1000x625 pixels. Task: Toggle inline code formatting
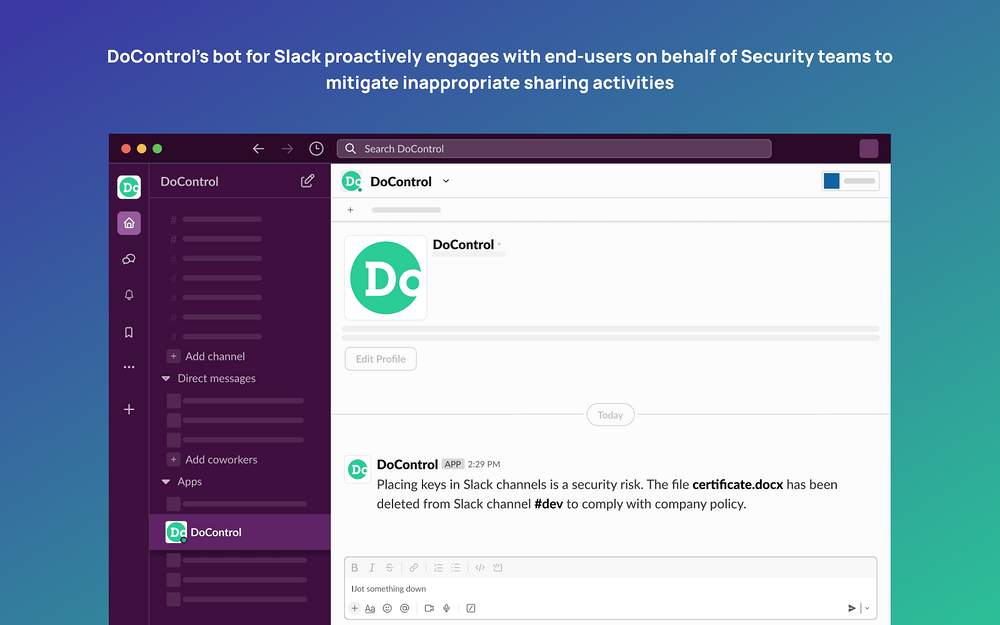[x=480, y=568]
